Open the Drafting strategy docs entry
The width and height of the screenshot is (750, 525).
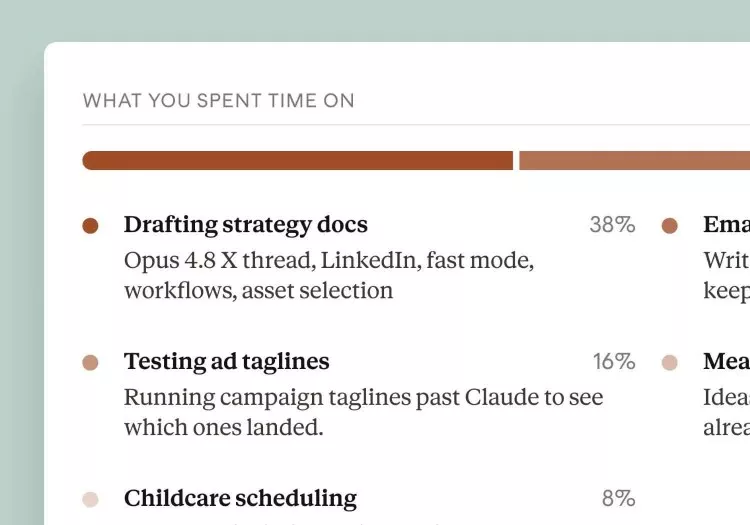tap(246, 225)
